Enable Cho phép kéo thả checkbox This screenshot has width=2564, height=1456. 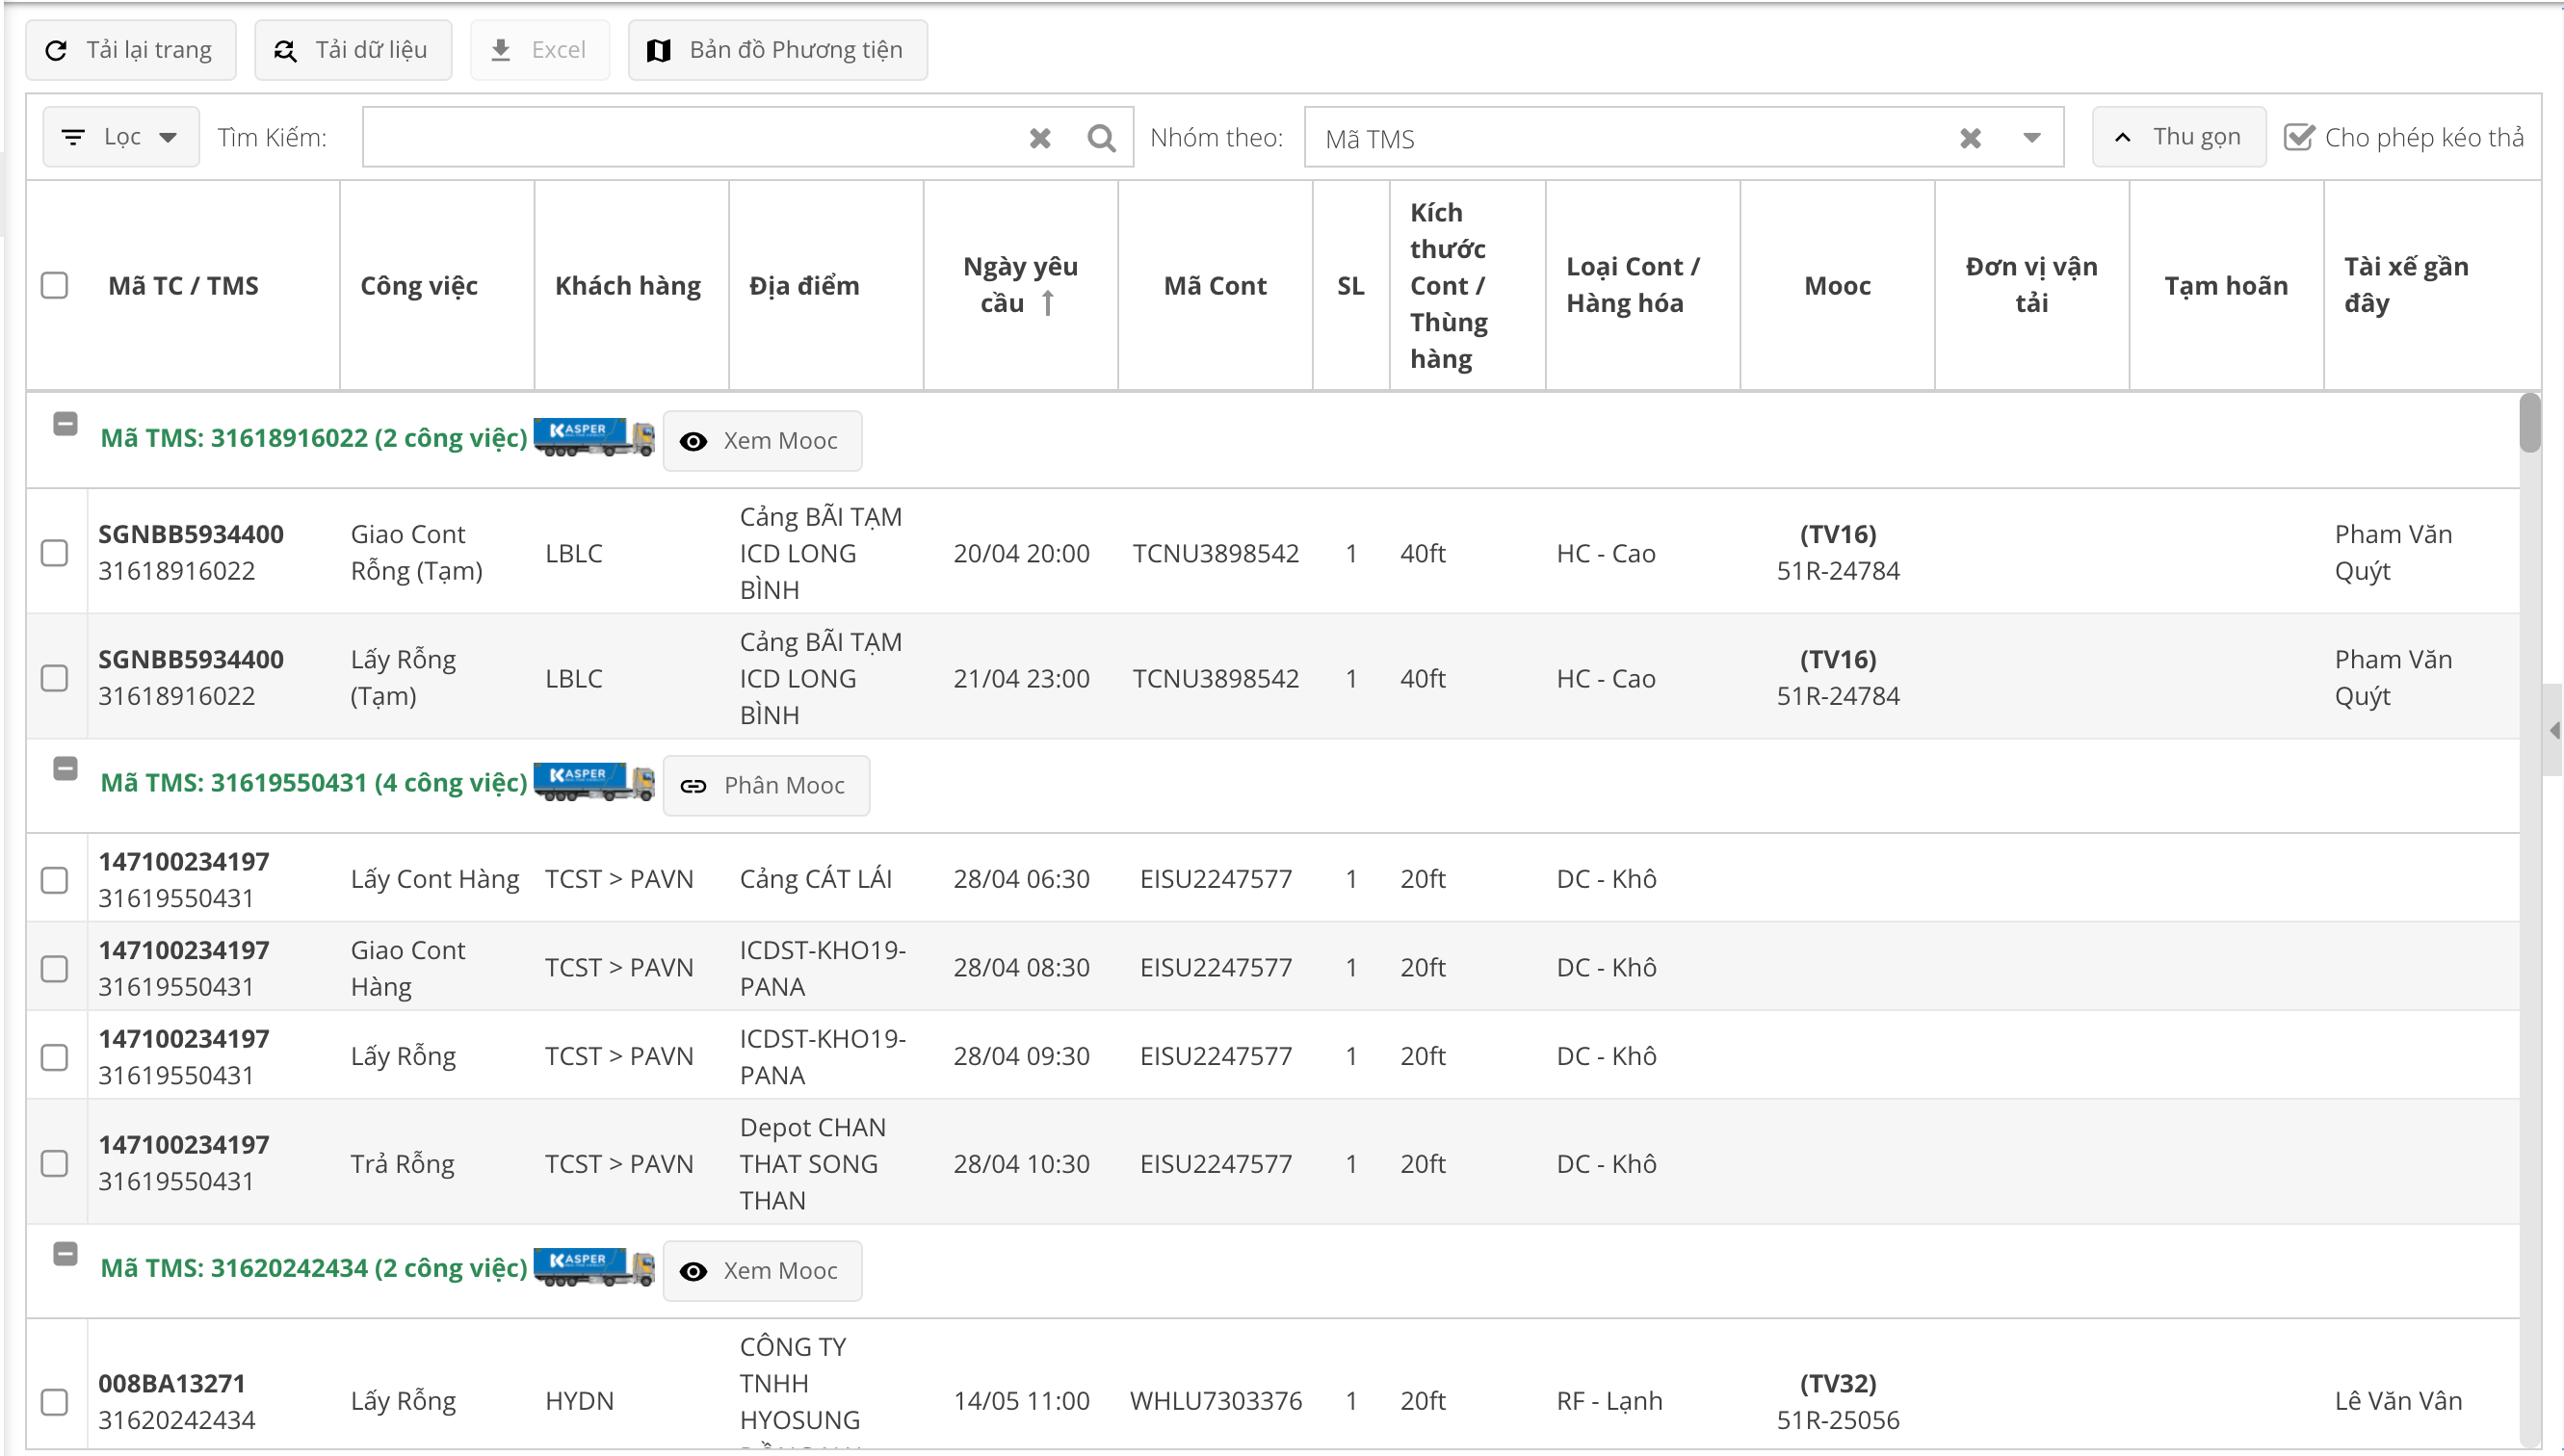tap(2299, 137)
